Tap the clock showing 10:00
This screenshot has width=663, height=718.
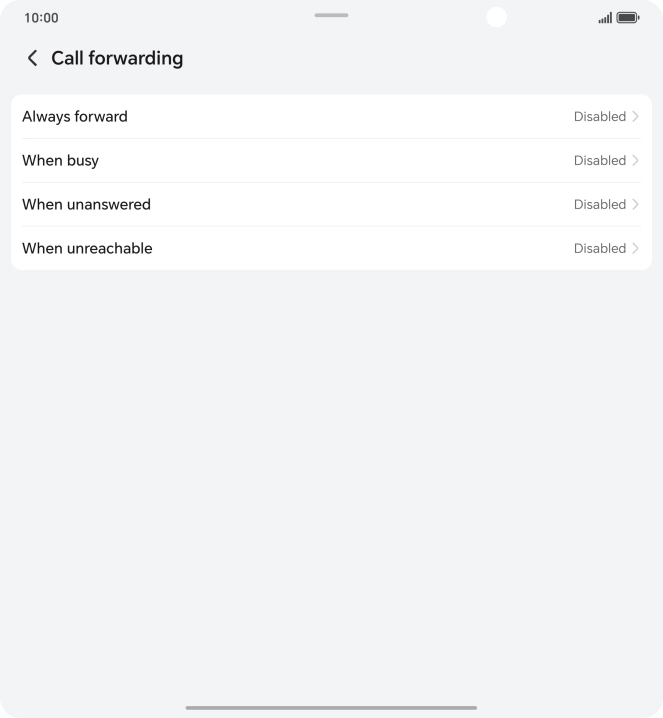[x=41, y=18]
